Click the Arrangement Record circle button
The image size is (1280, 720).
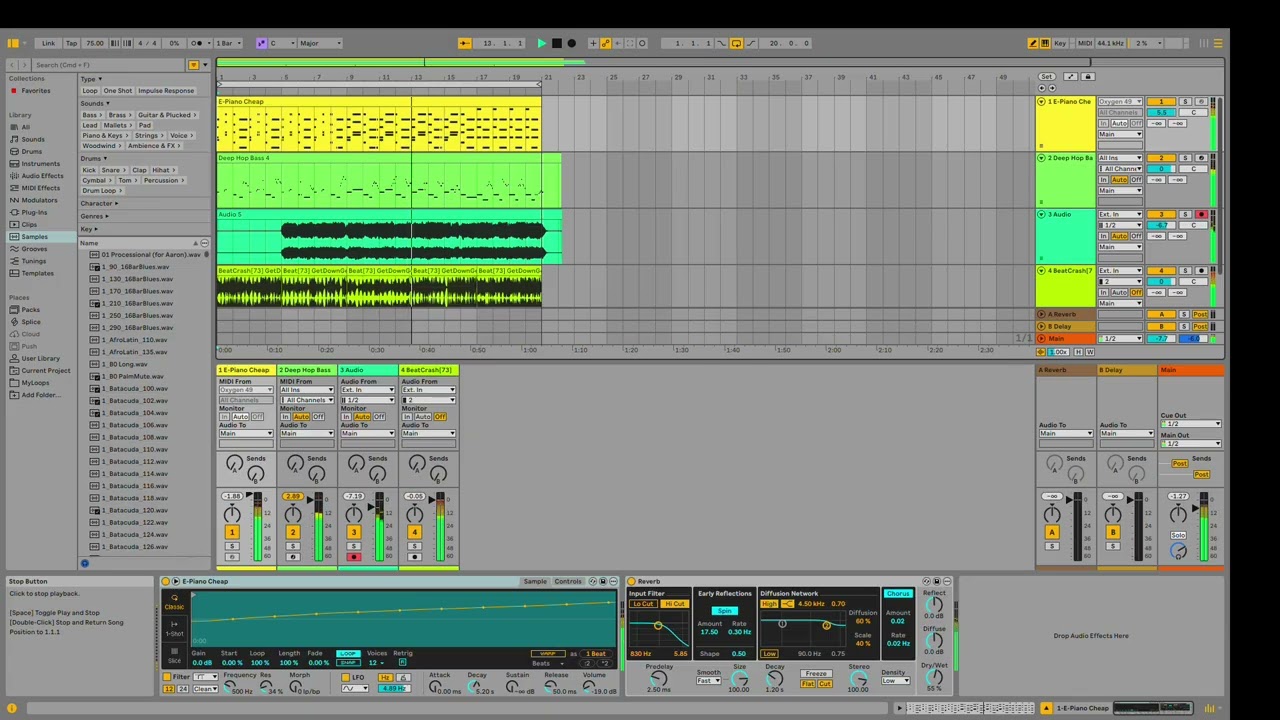tap(571, 43)
